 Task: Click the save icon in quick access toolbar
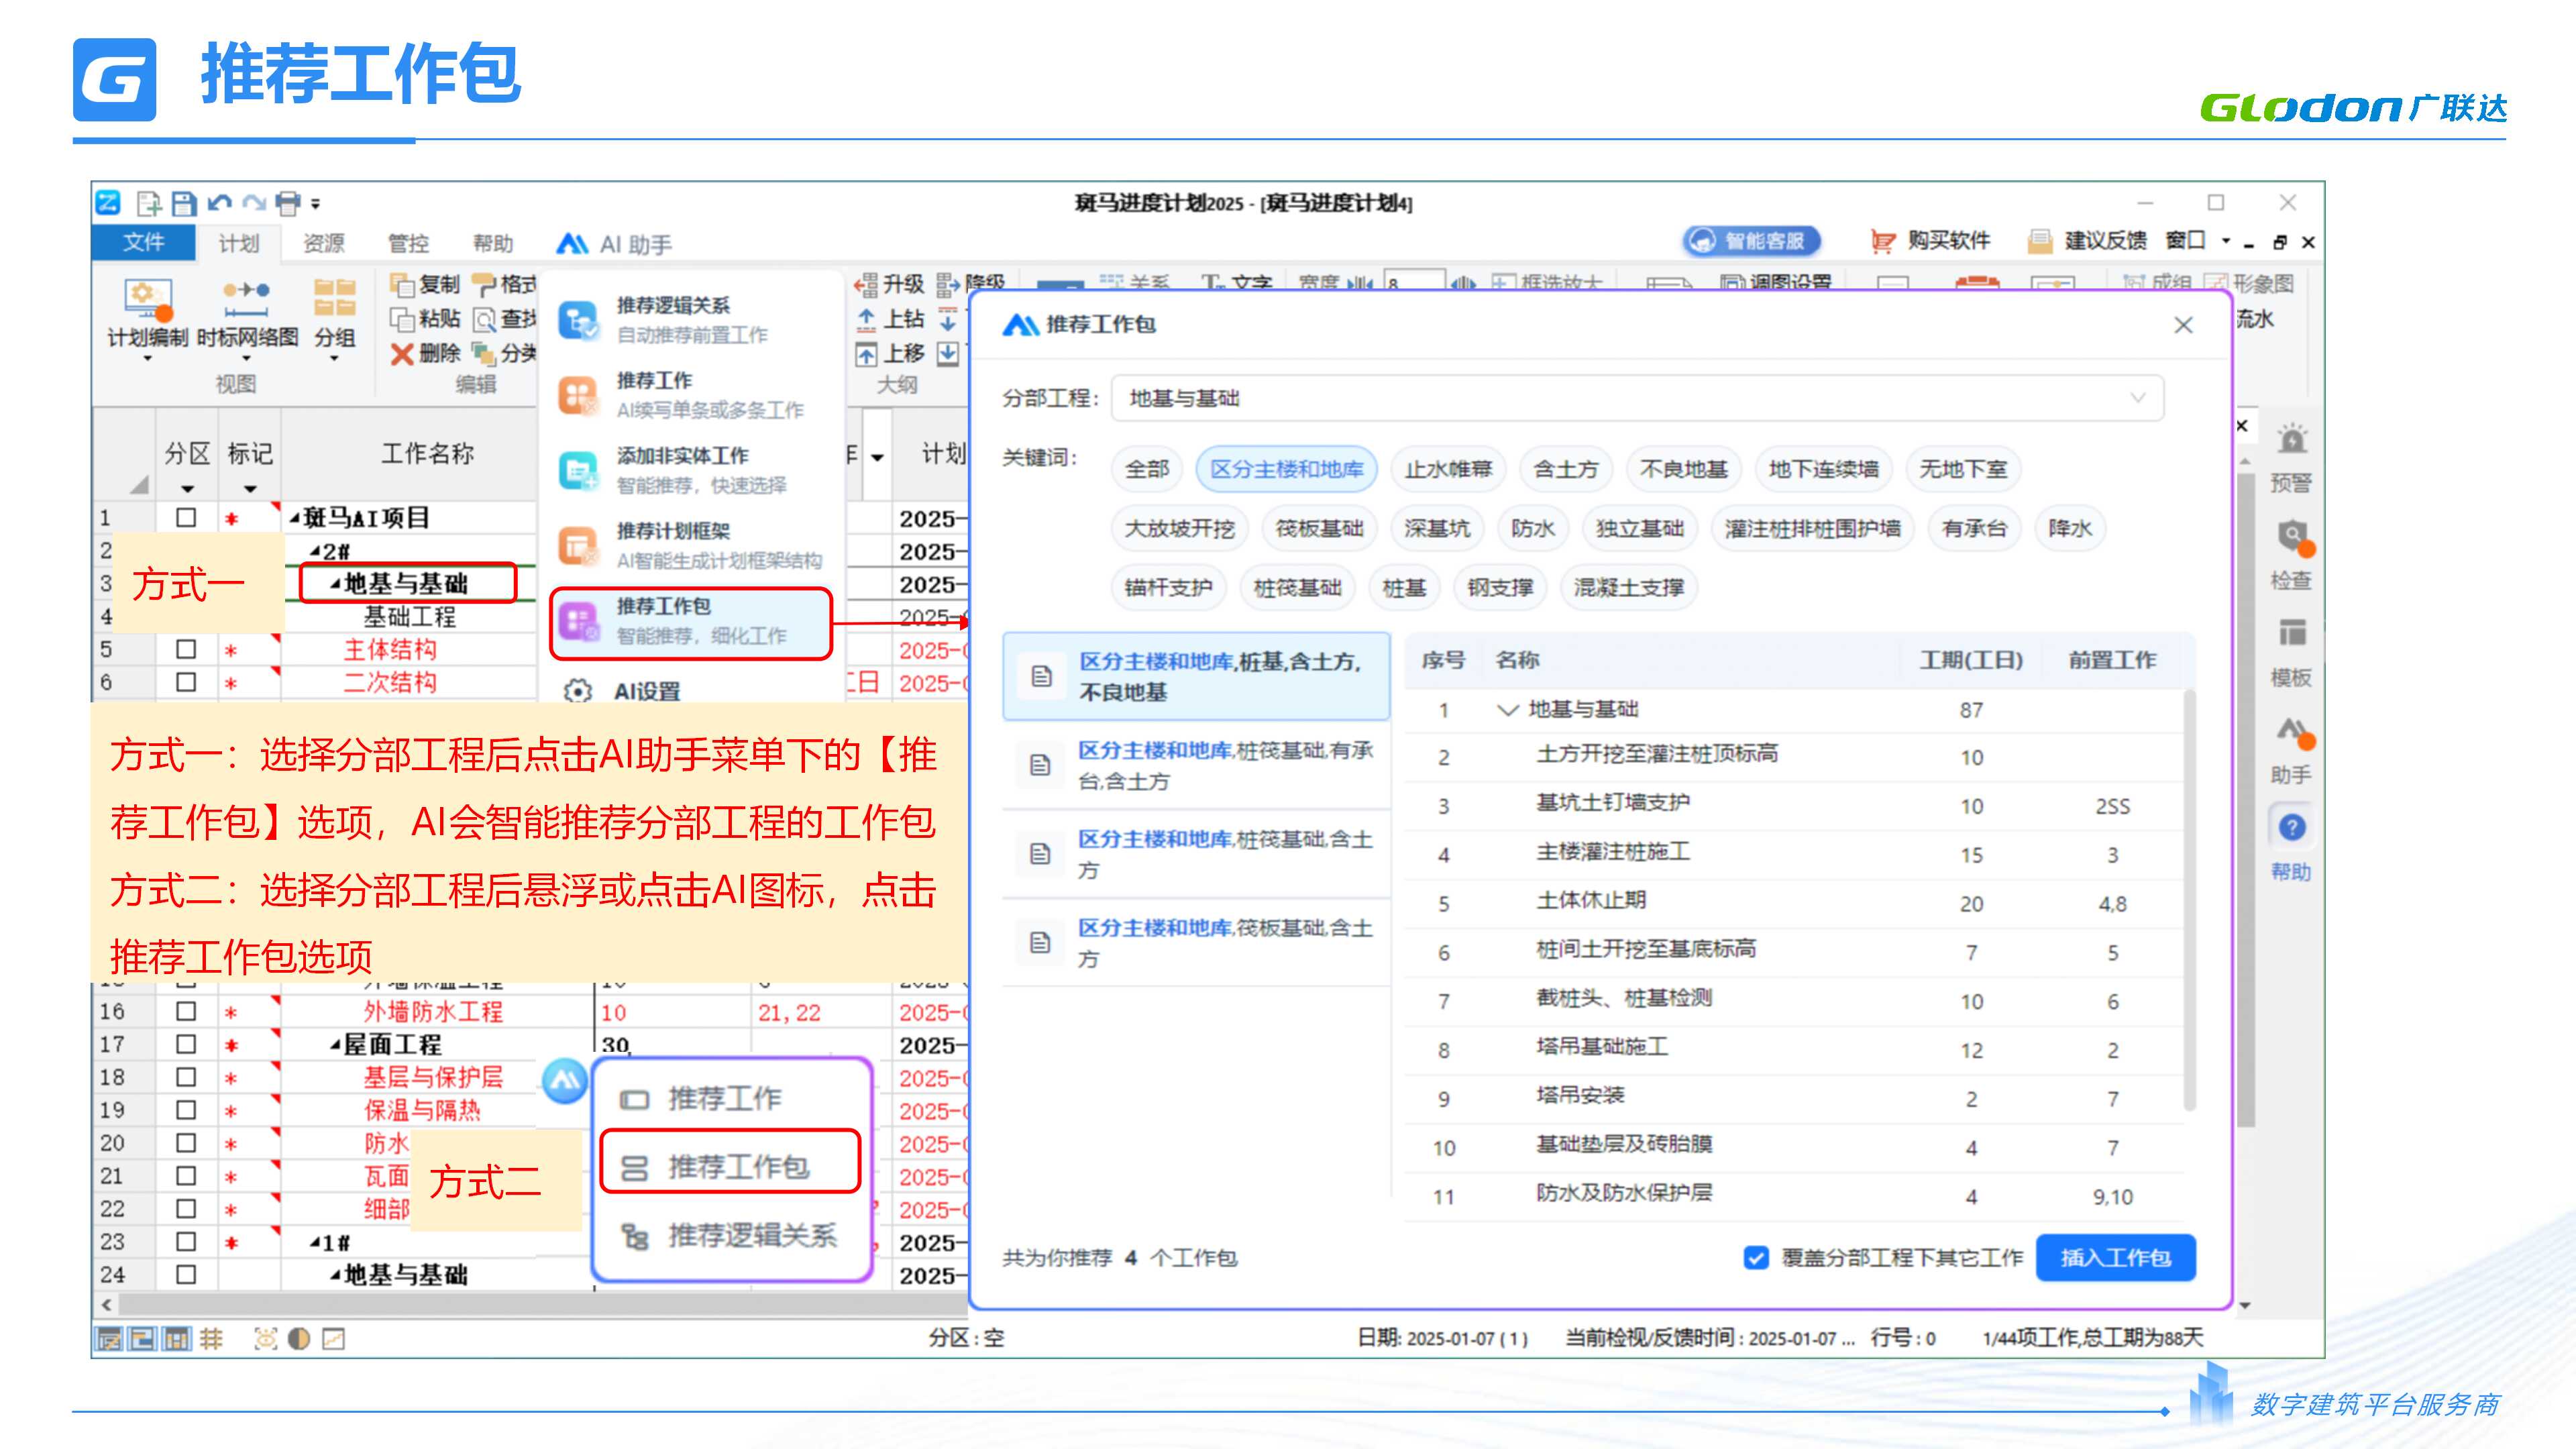tap(183, 204)
